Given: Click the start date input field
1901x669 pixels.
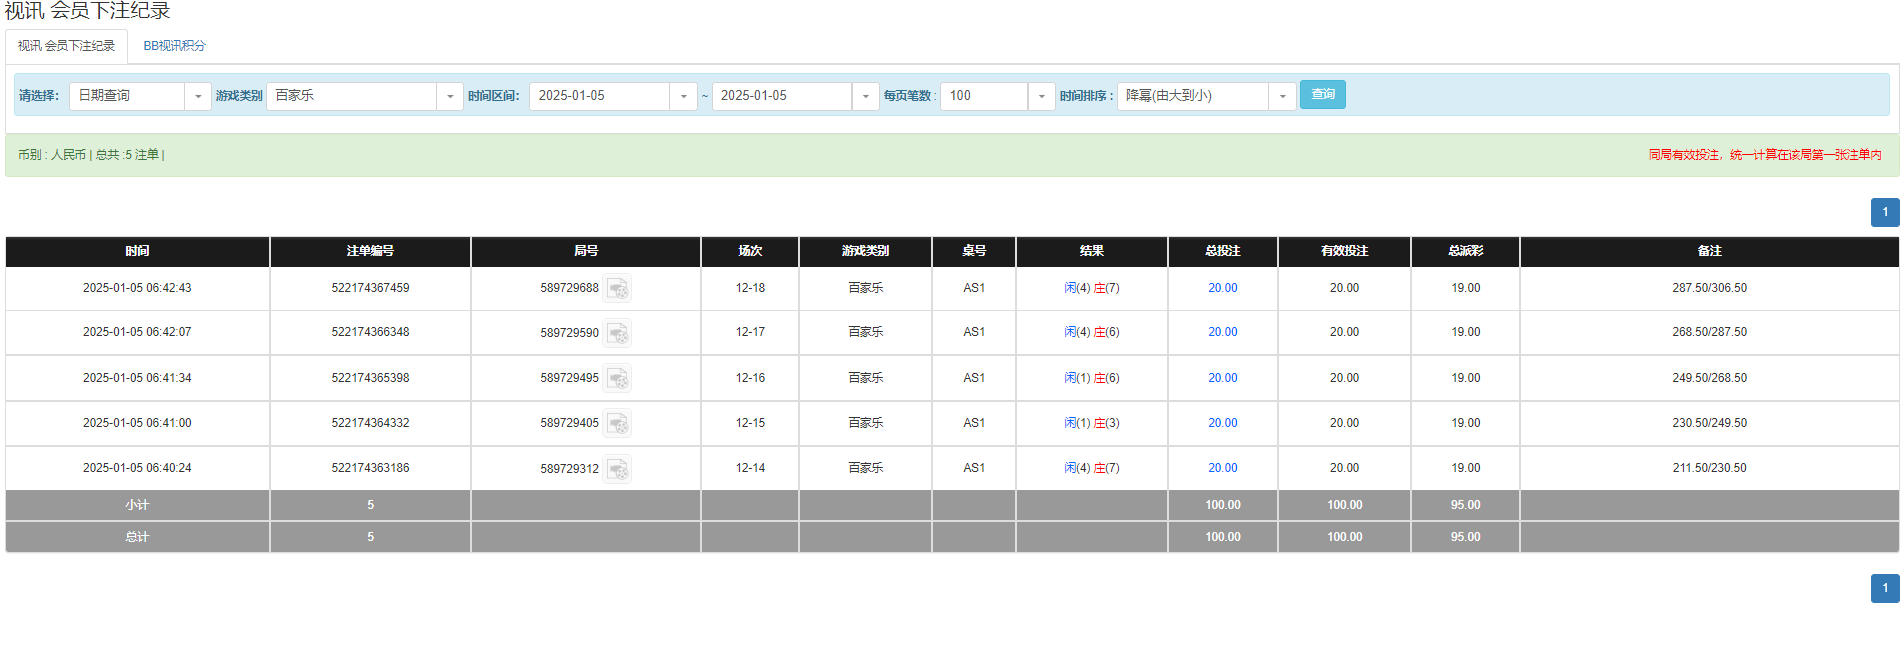Looking at the screenshot, I should (599, 96).
